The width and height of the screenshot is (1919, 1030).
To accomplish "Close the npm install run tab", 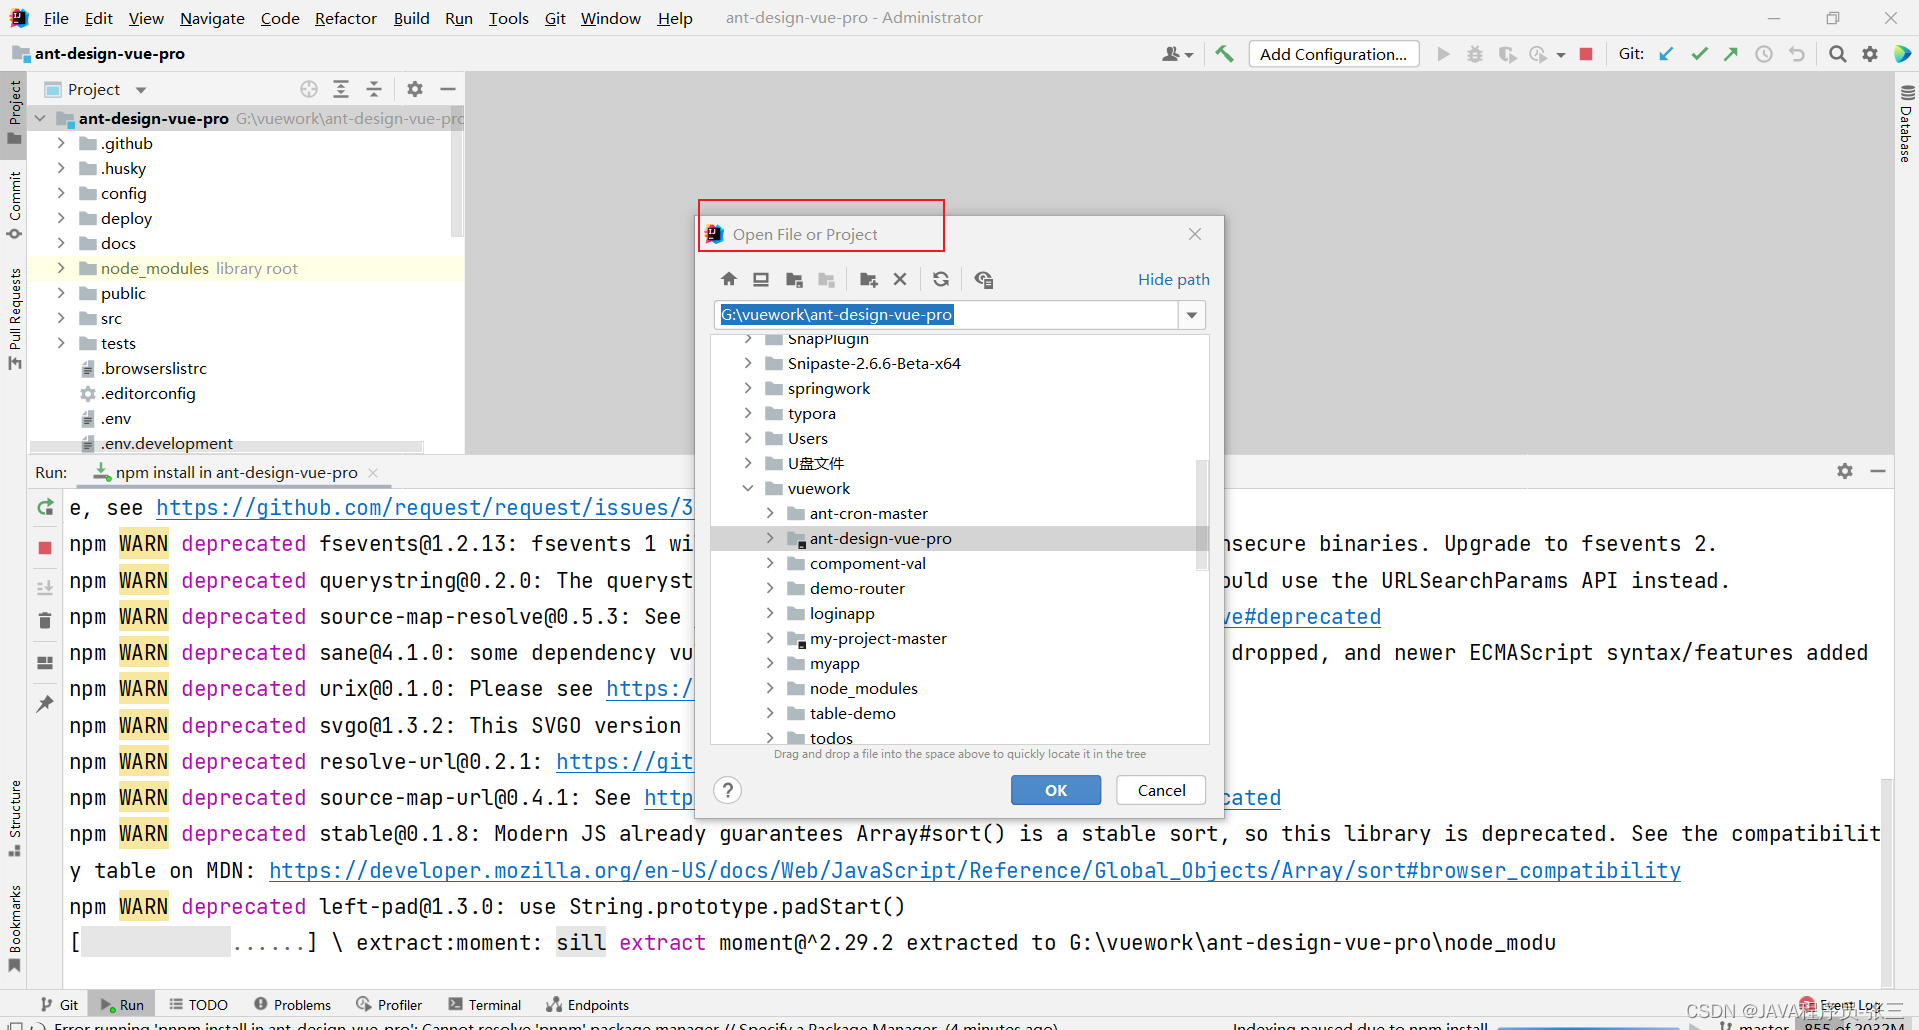I will (373, 472).
